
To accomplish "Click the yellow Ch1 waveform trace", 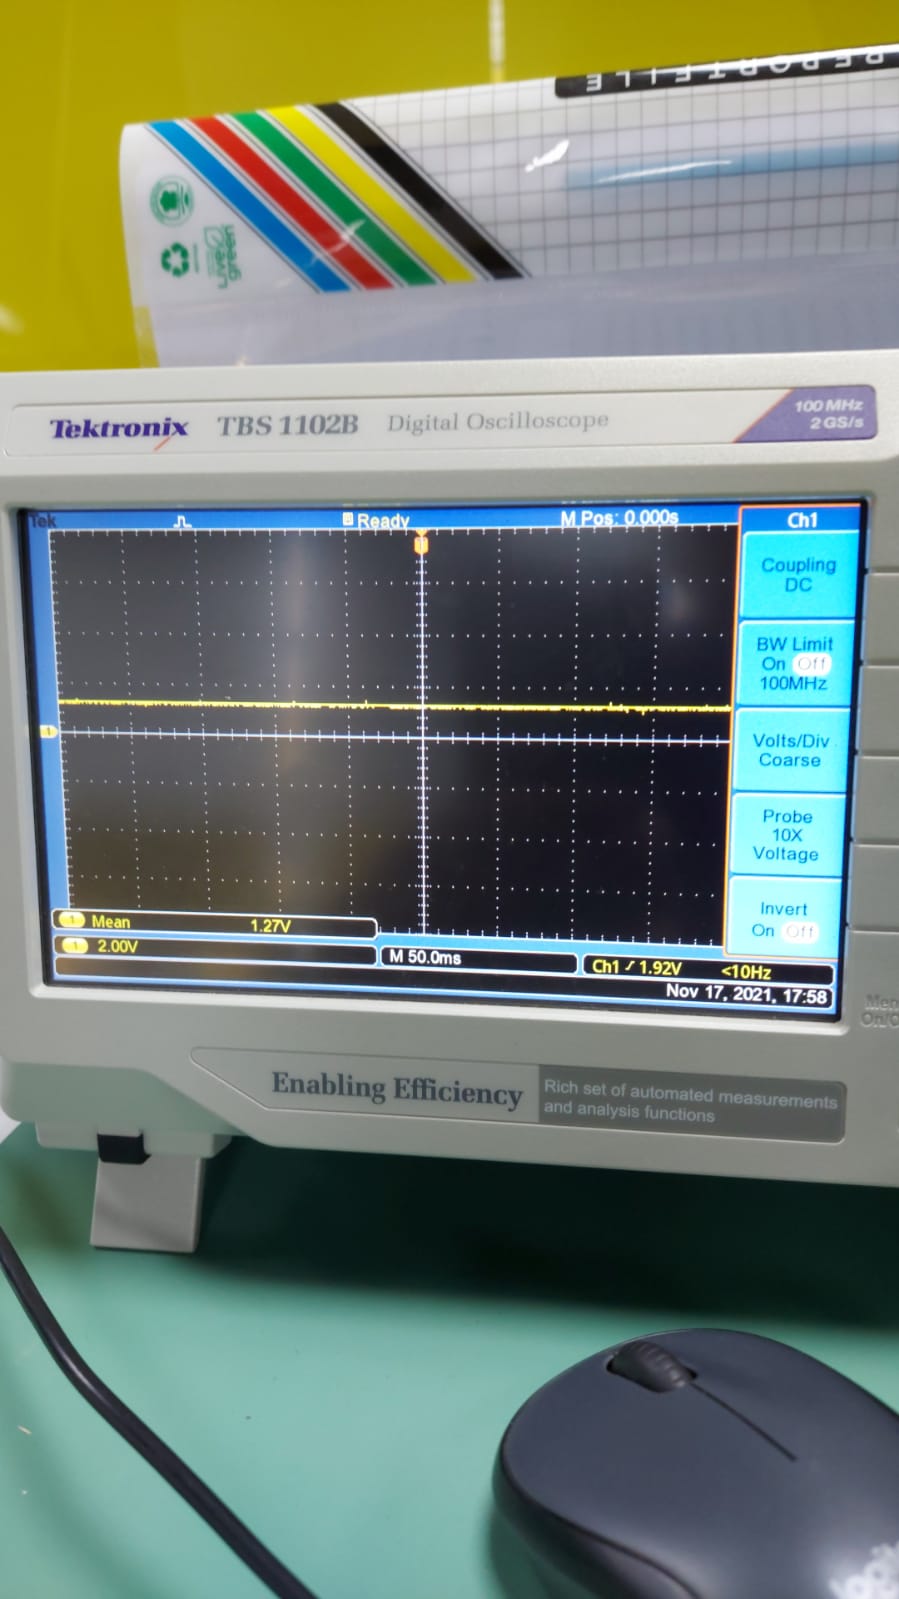I will [395, 705].
